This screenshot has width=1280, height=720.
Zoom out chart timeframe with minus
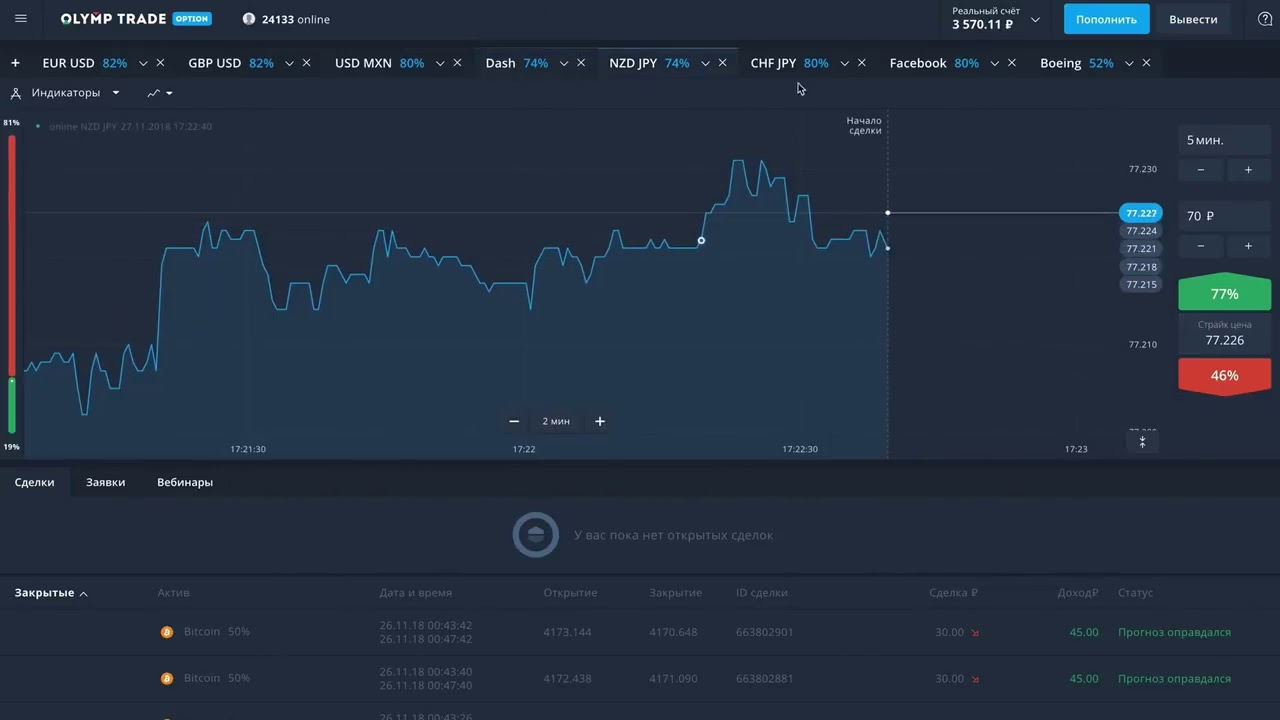[514, 421]
